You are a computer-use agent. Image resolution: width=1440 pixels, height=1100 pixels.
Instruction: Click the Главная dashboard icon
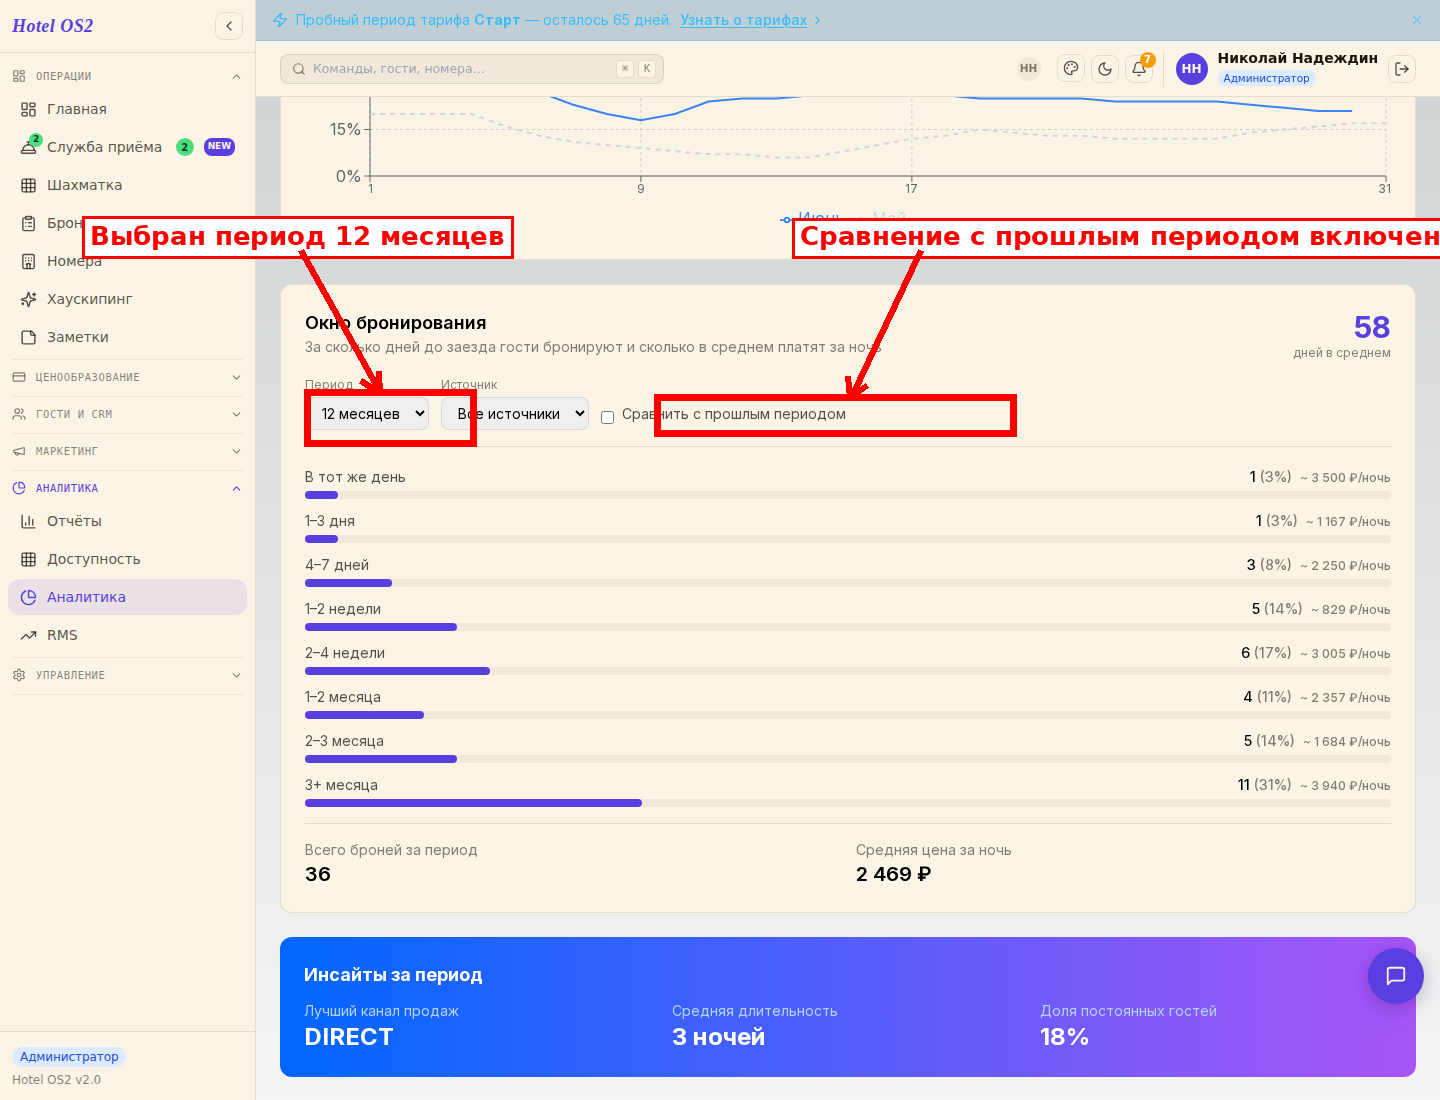click(29, 109)
